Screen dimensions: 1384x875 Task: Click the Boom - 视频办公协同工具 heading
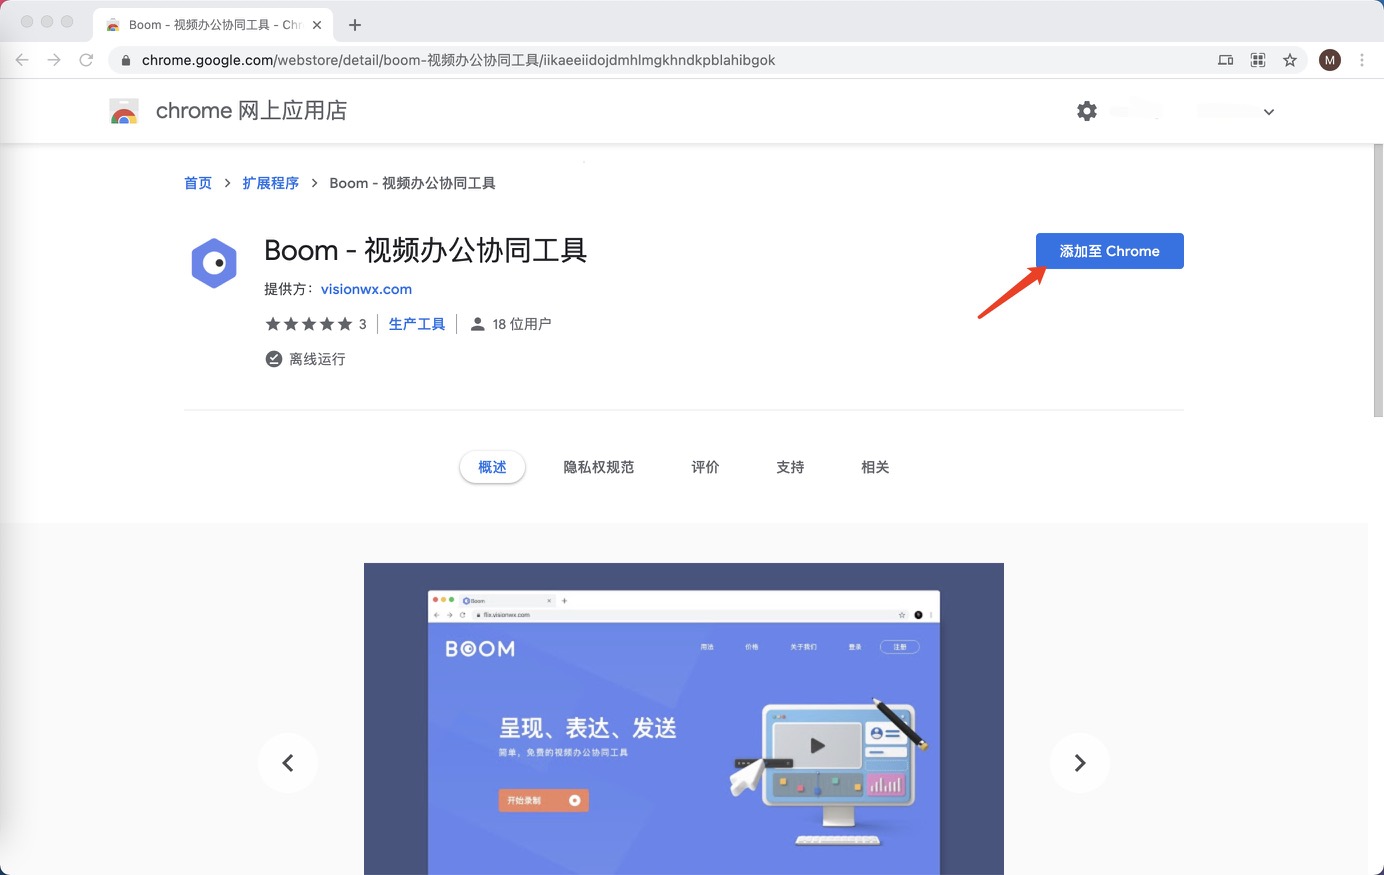[425, 250]
